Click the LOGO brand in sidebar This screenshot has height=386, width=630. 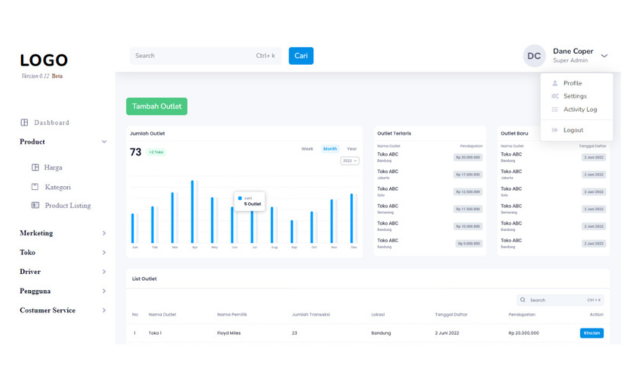click(x=44, y=60)
